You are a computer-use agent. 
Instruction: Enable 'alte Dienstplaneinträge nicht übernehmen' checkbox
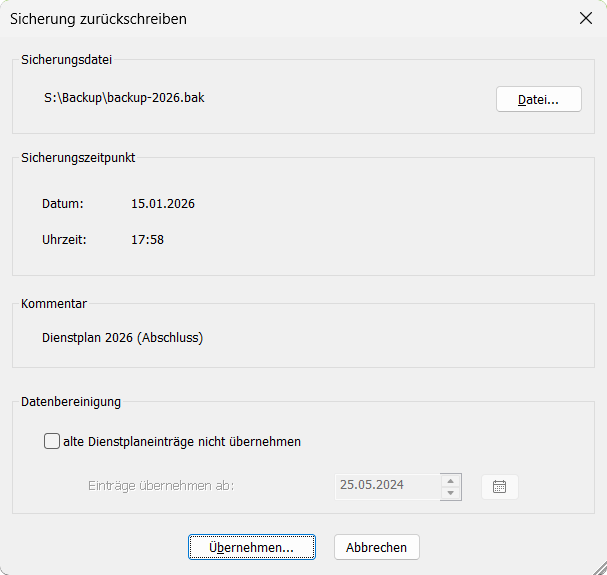[x=51, y=441]
